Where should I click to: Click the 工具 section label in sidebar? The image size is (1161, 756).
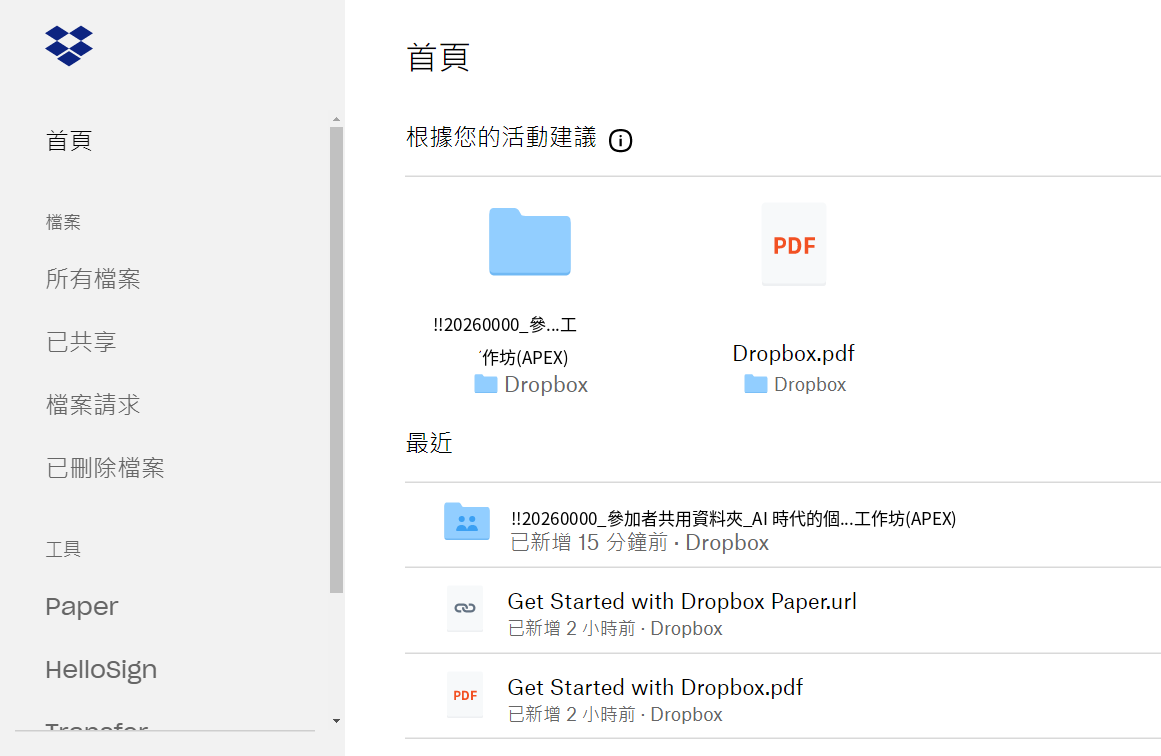click(63, 549)
